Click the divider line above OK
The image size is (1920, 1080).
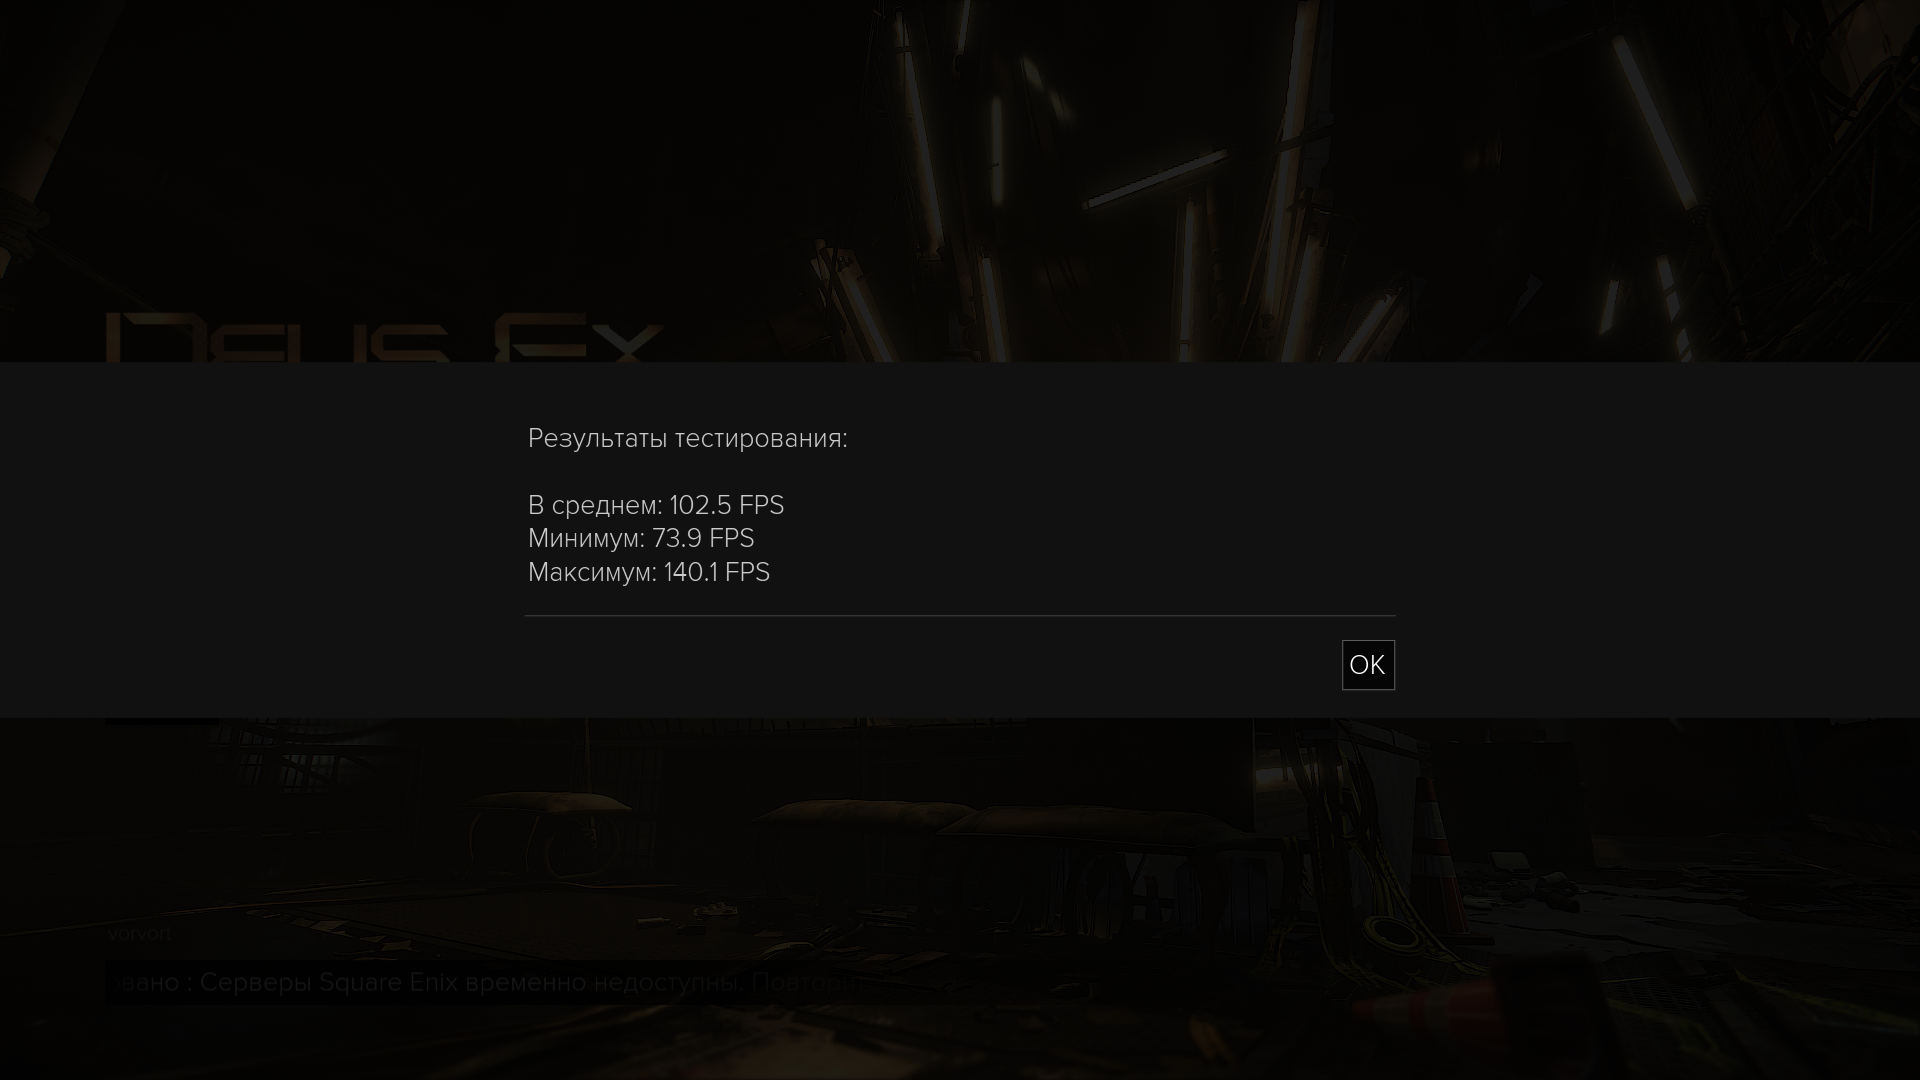[960, 616]
